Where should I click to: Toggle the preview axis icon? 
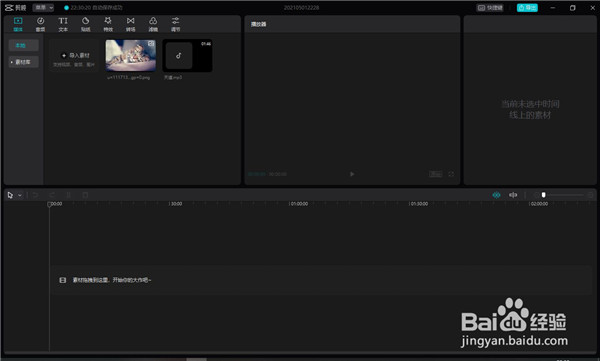tap(513, 195)
